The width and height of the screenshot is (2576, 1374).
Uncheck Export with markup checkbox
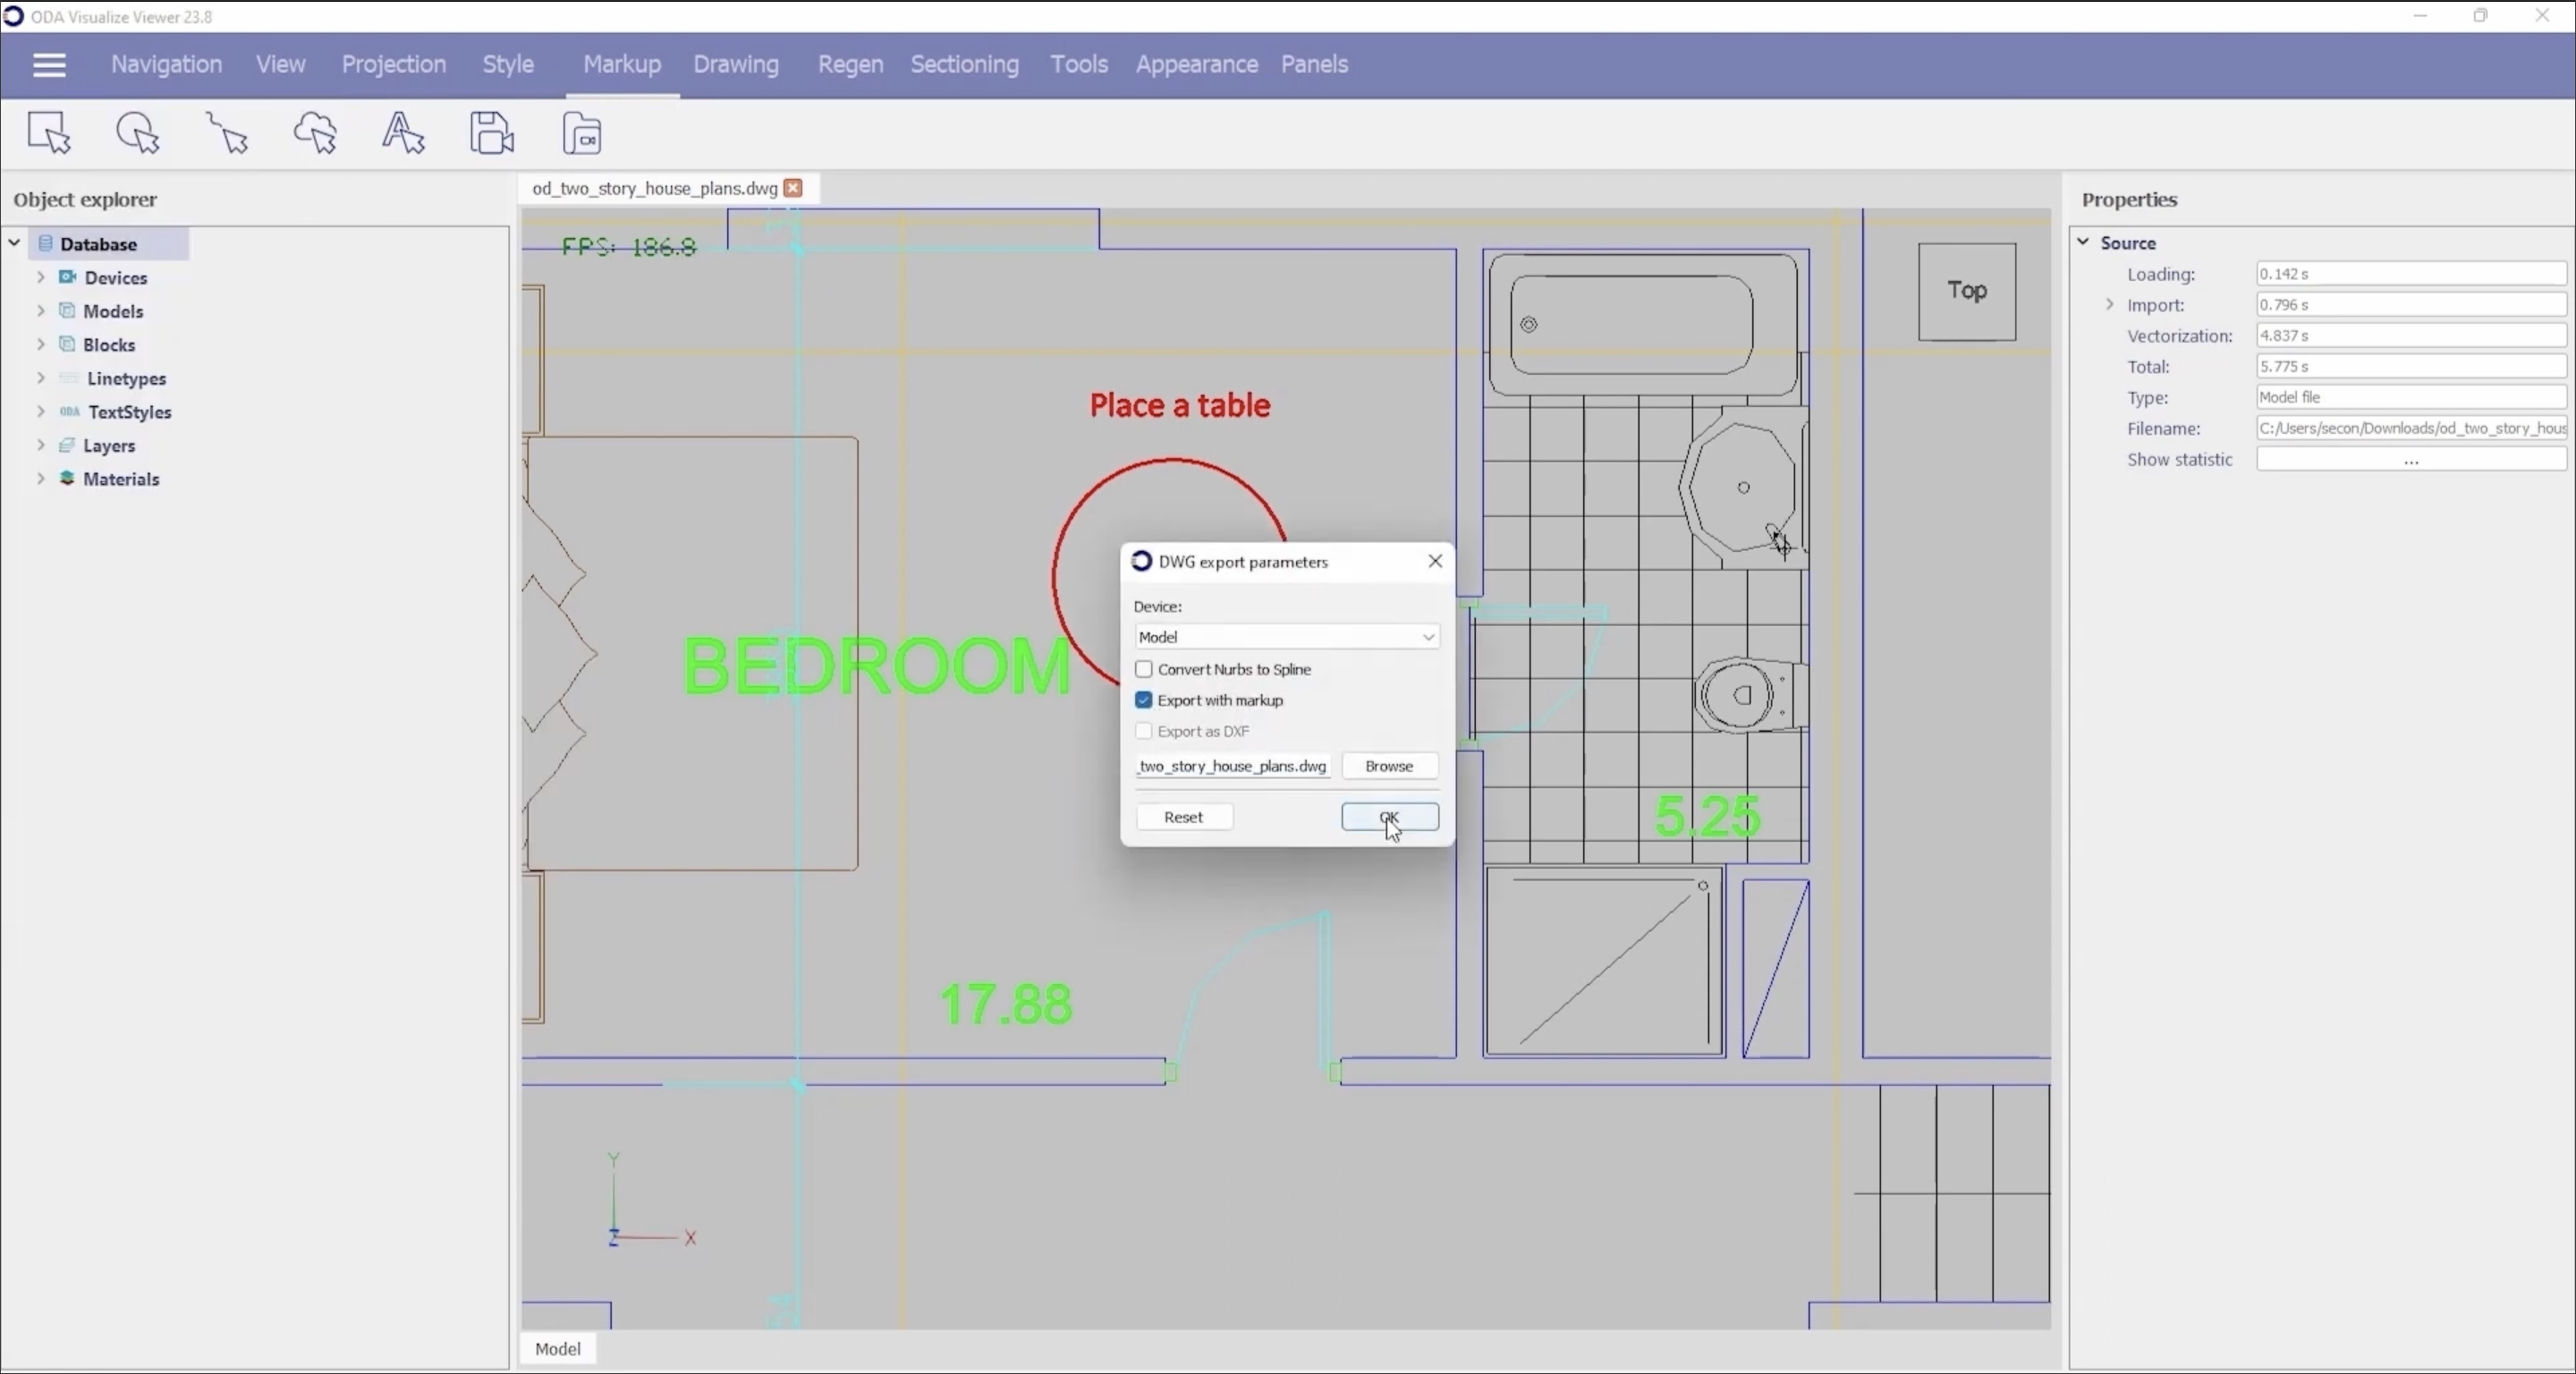pyautogui.click(x=1144, y=700)
